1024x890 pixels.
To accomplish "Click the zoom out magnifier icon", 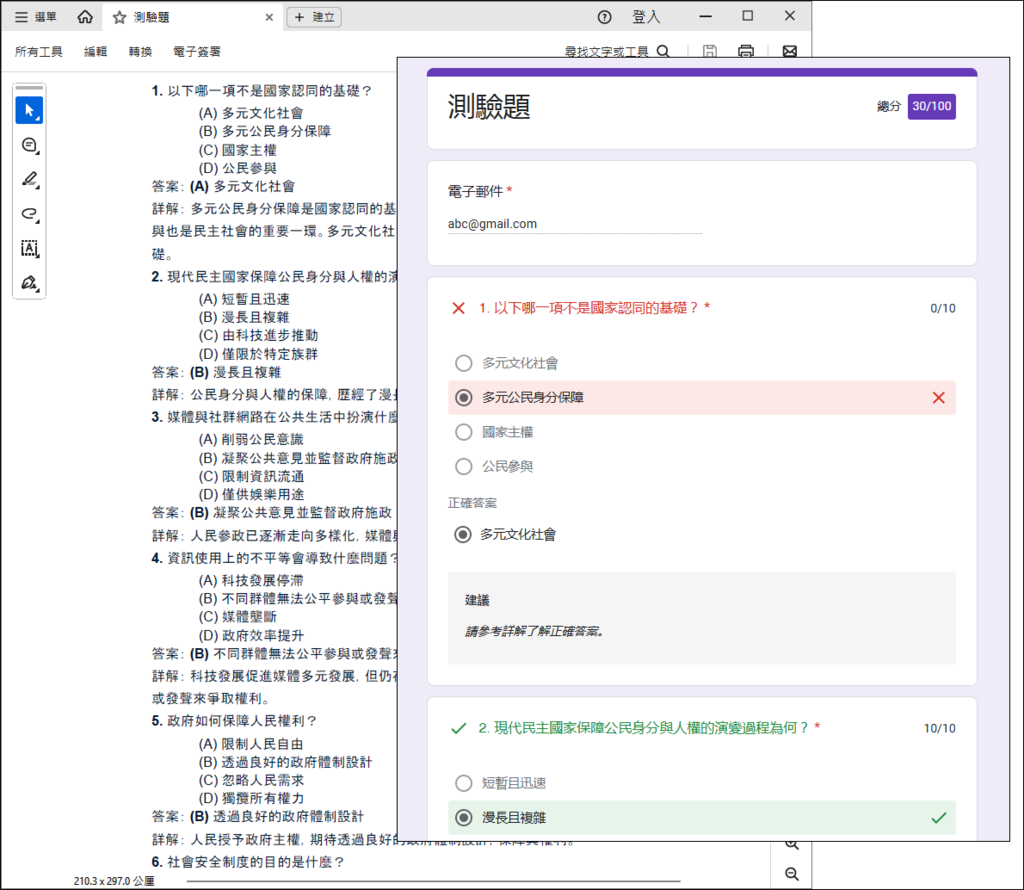I will (x=792, y=874).
